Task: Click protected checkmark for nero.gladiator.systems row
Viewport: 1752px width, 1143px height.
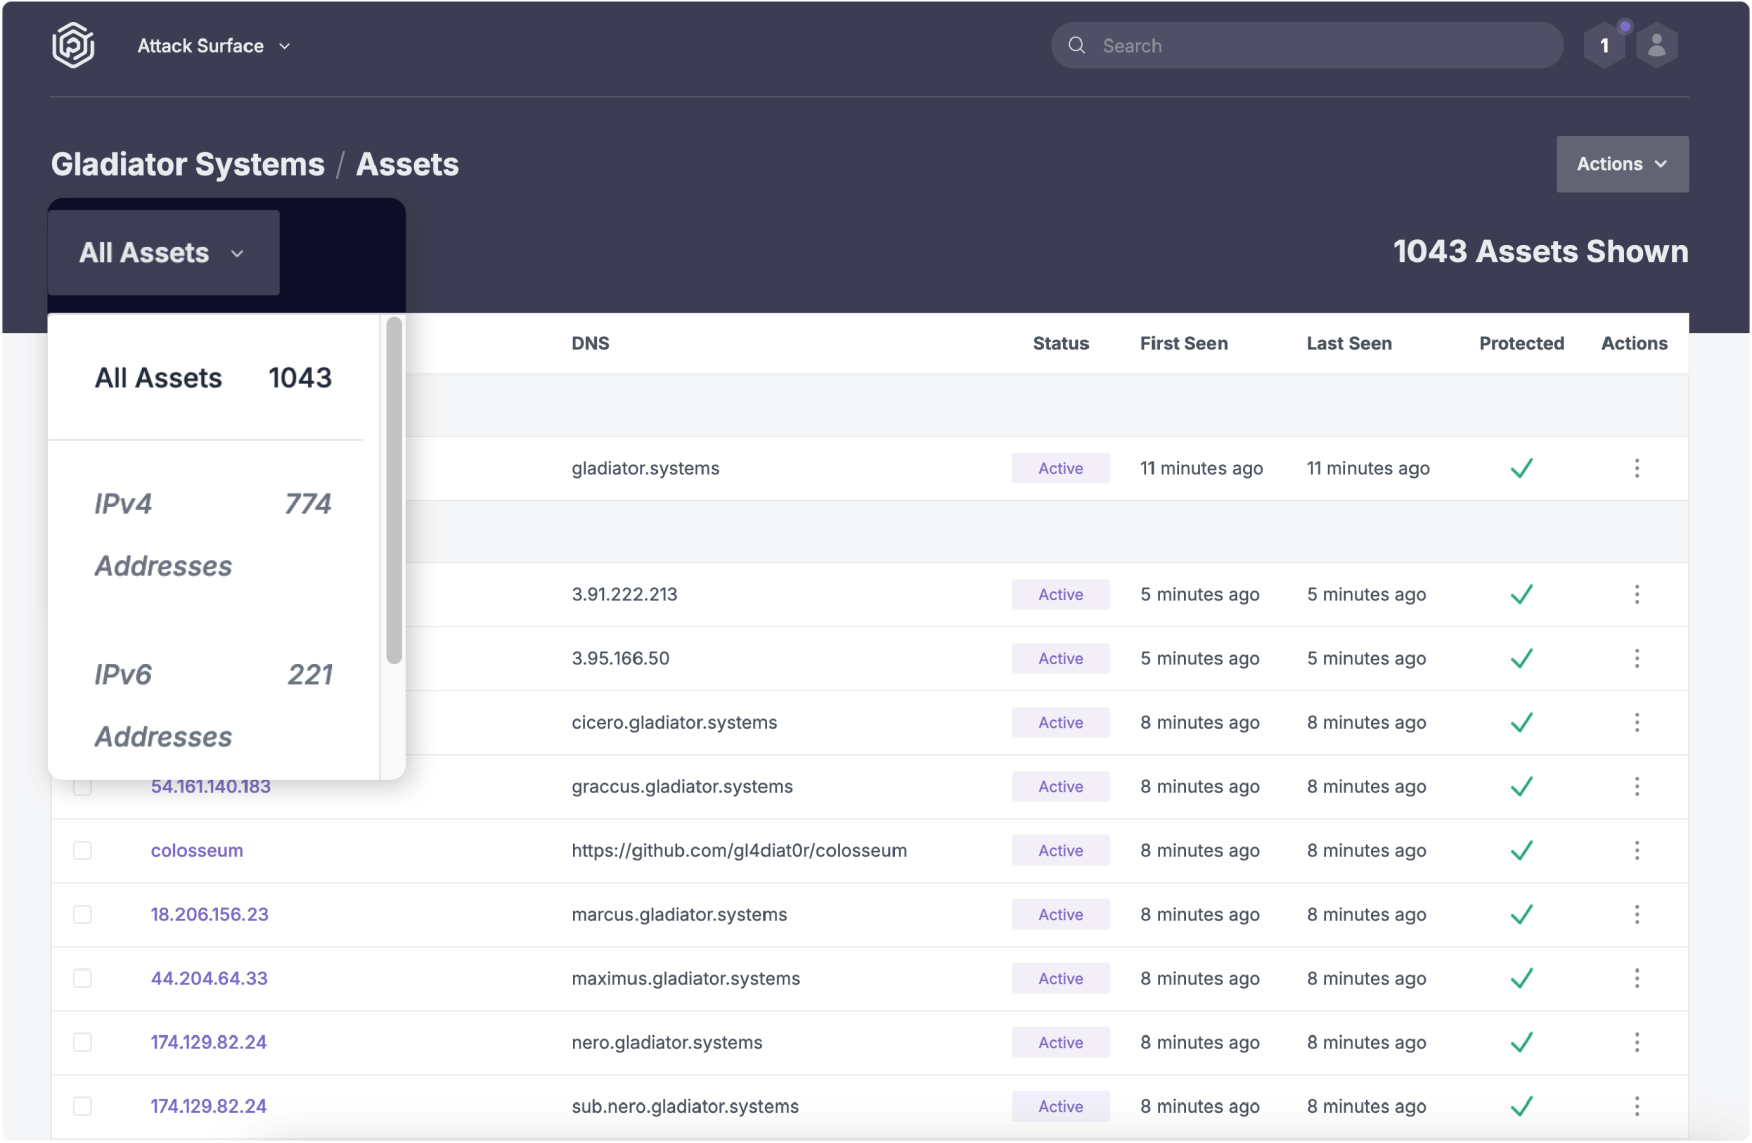Action: (x=1522, y=1042)
